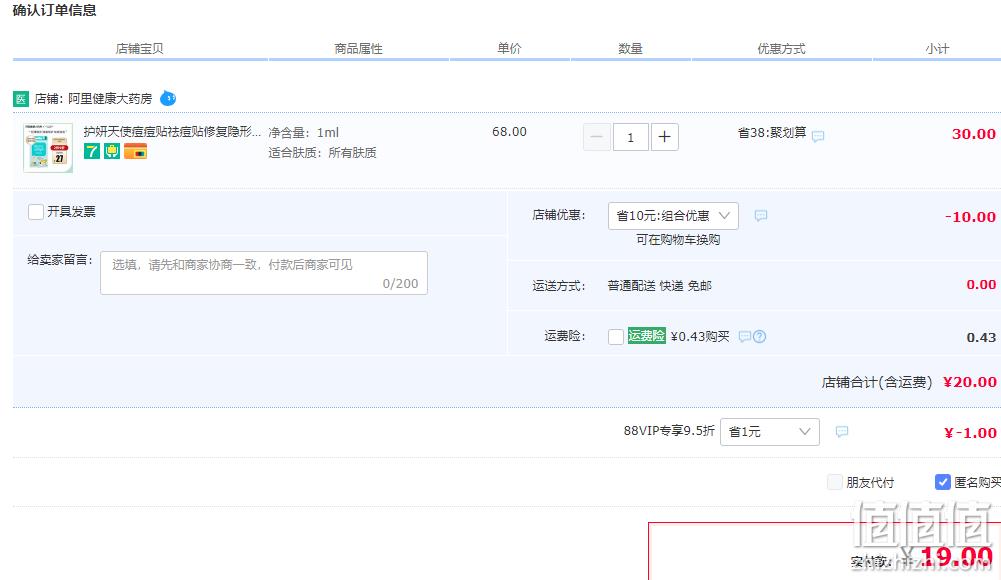
Task: Enable the 运费险 purchase checkbox
Action: (x=616, y=337)
